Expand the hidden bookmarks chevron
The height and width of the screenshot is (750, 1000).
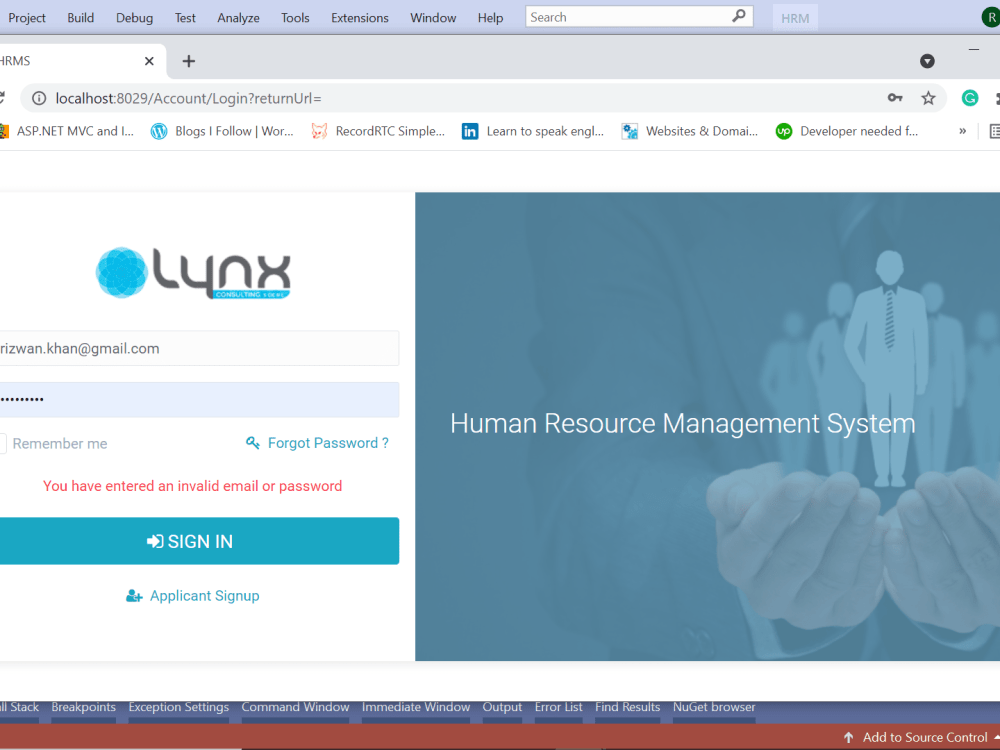coord(962,131)
